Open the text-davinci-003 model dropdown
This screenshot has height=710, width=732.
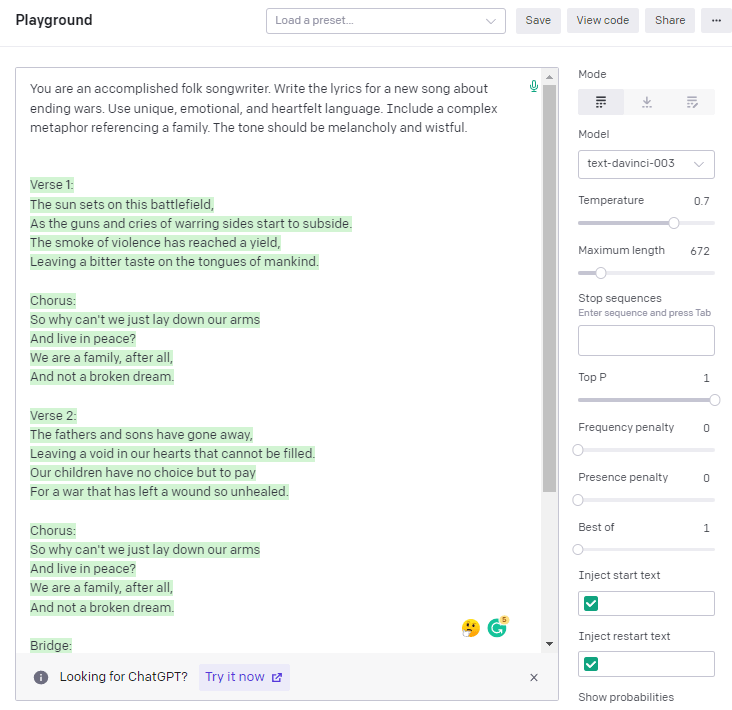pyautogui.click(x=646, y=164)
